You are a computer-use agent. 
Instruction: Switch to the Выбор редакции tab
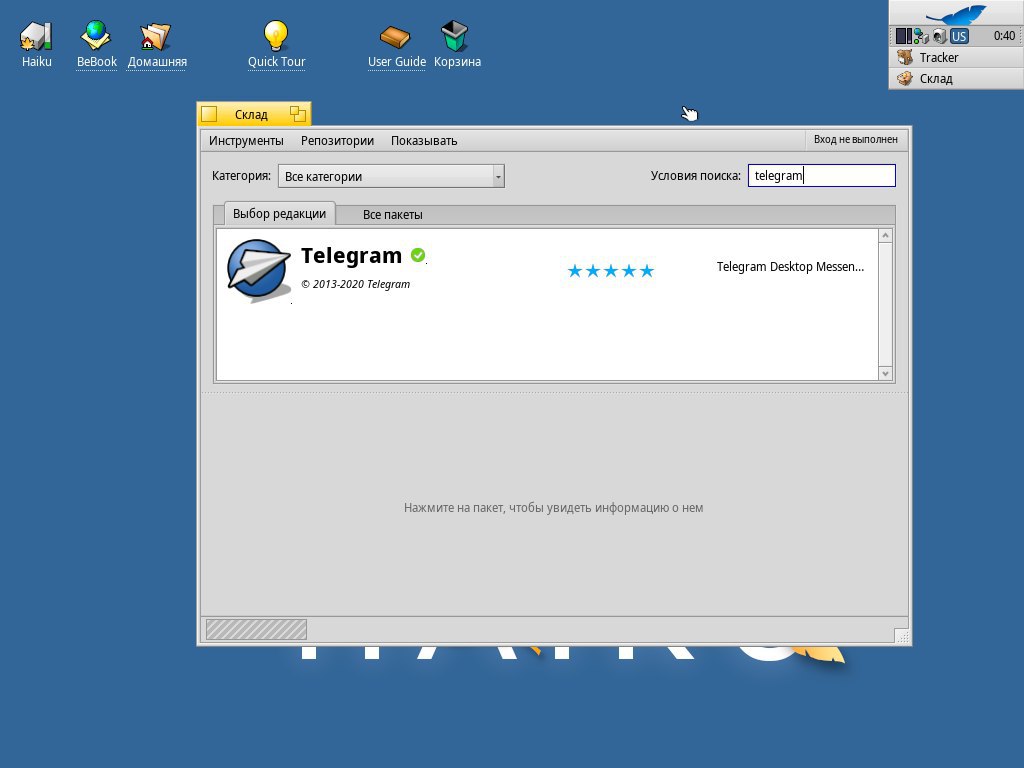(280, 214)
